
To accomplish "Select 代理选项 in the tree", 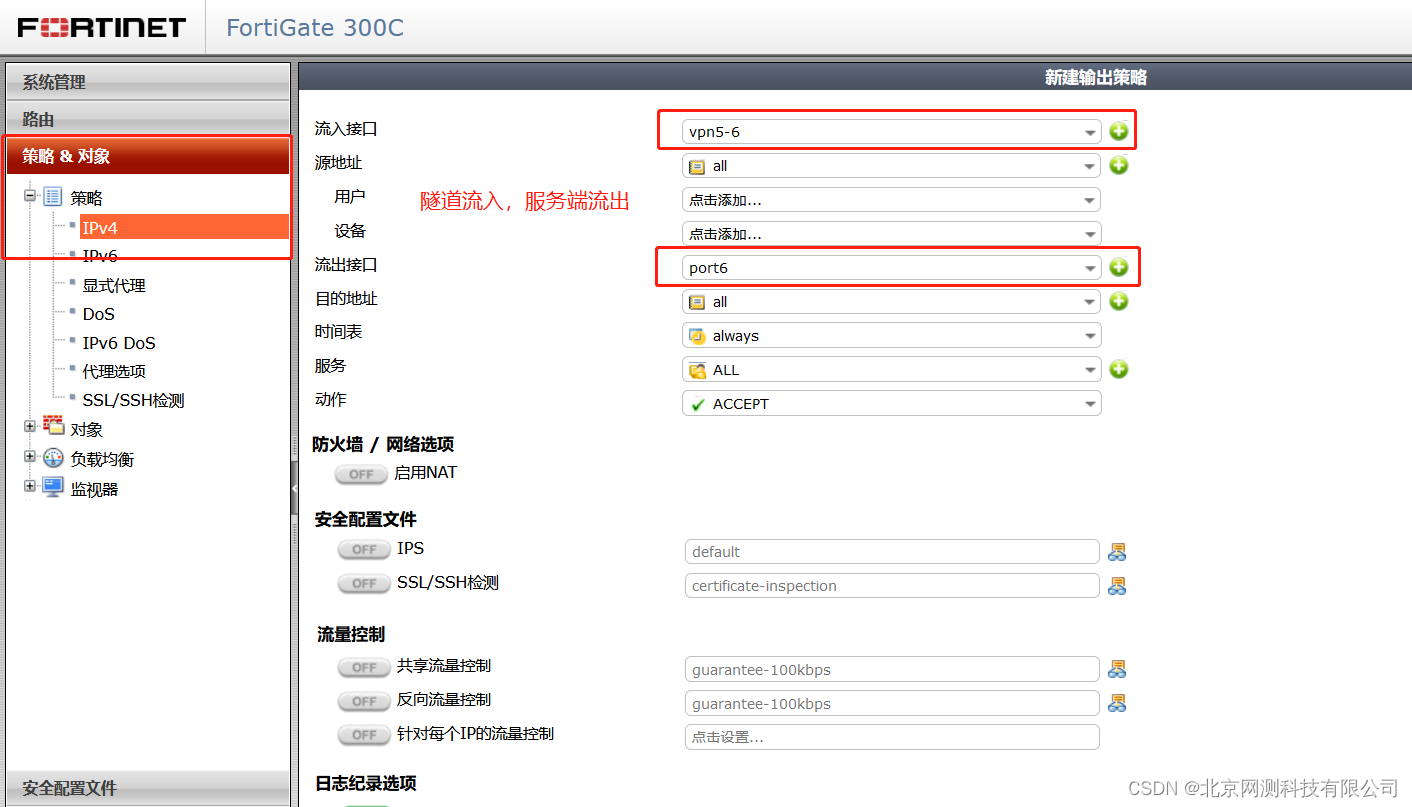I will pos(114,371).
